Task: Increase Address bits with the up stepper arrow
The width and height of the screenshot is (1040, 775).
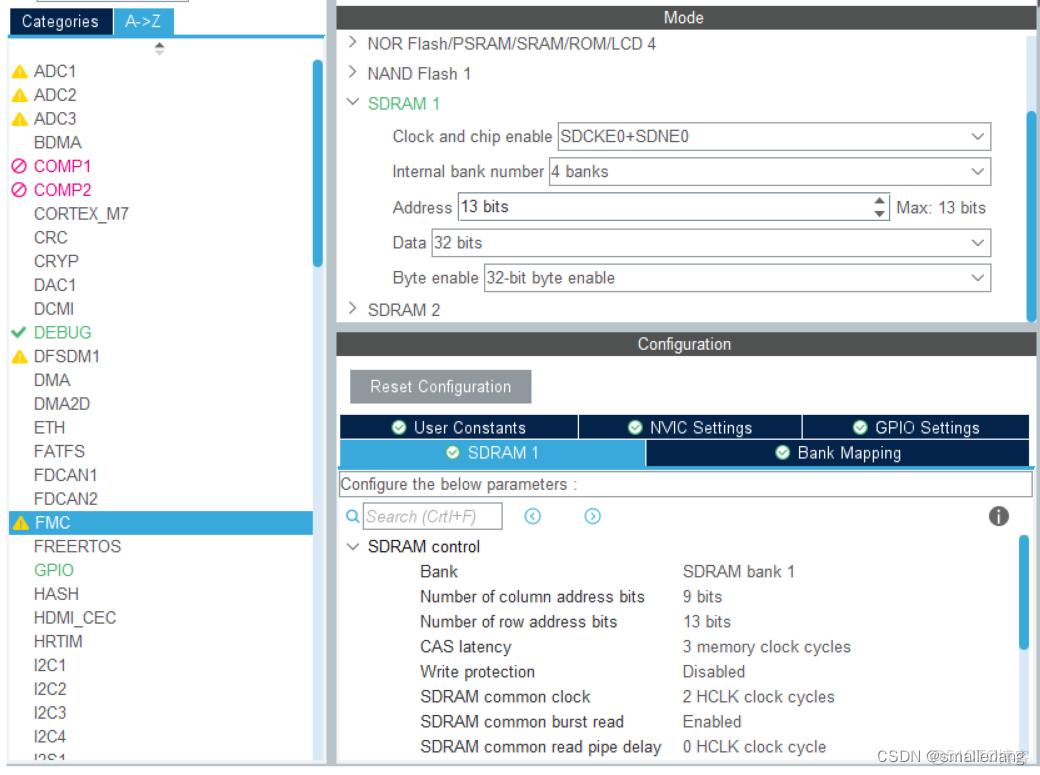Action: pyautogui.click(x=878, y=201)
